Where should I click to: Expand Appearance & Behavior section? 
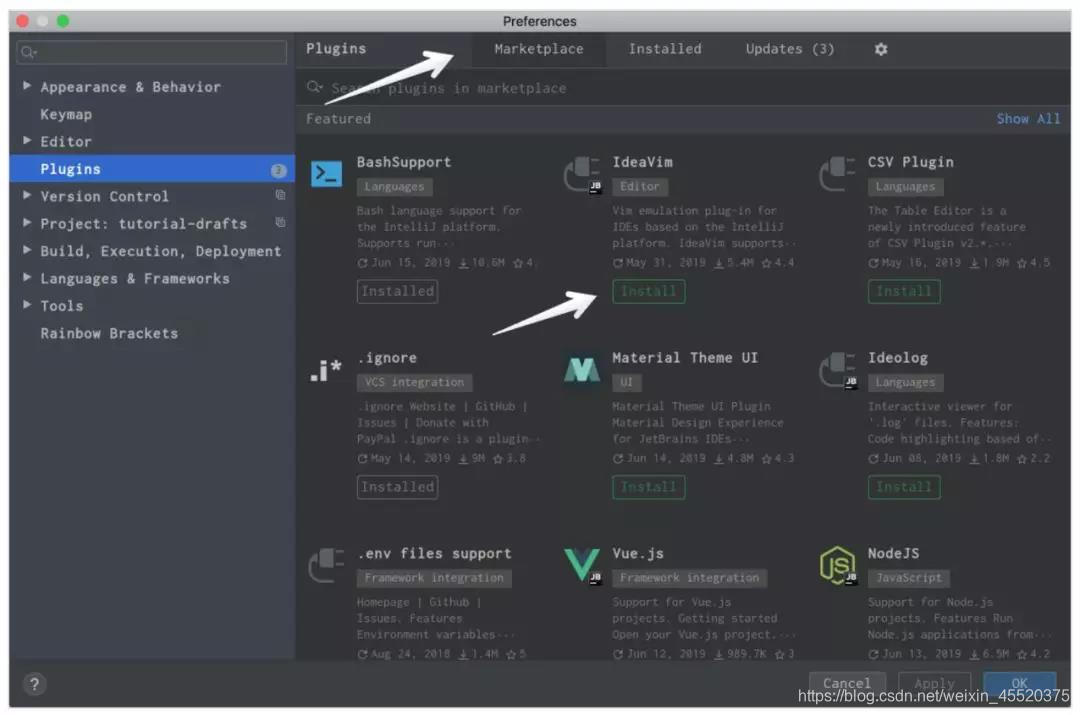[x=27, y=85]
